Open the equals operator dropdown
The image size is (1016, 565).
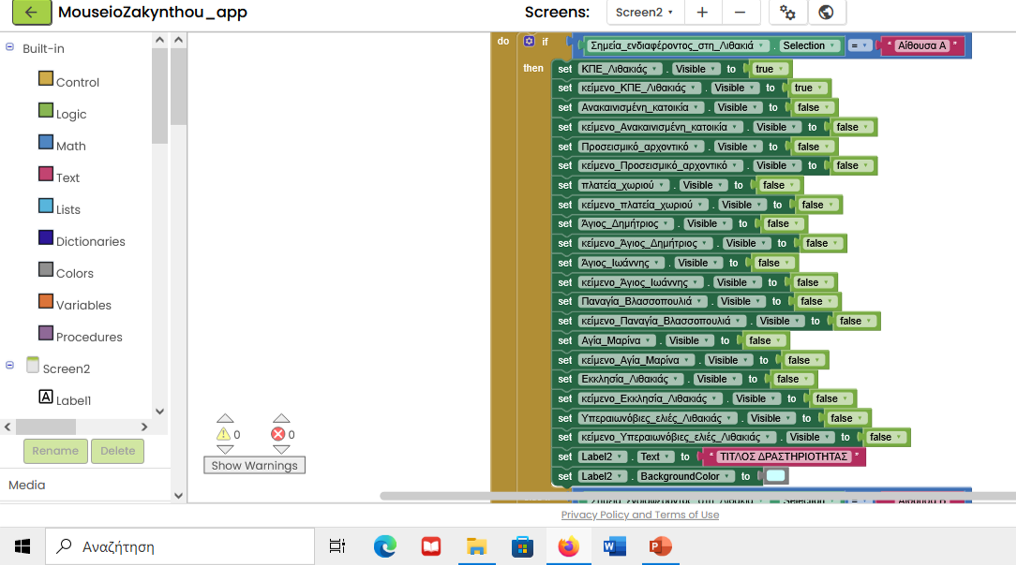(x=859, y=45)
